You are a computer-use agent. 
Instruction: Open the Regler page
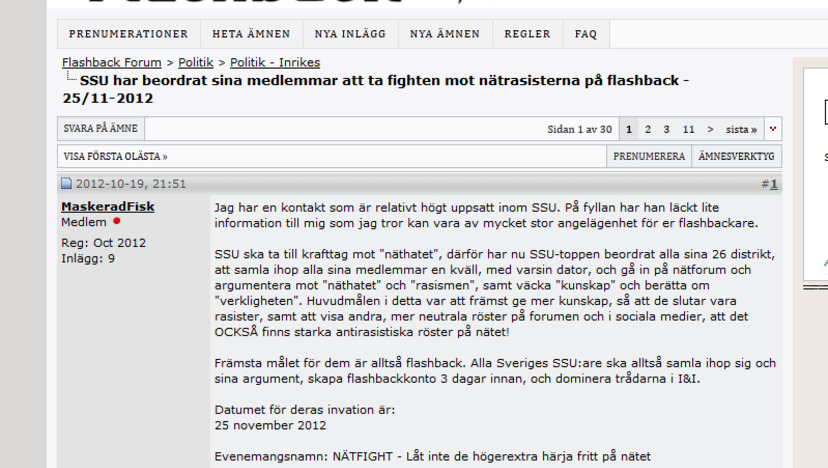click(x=528, y=34)
